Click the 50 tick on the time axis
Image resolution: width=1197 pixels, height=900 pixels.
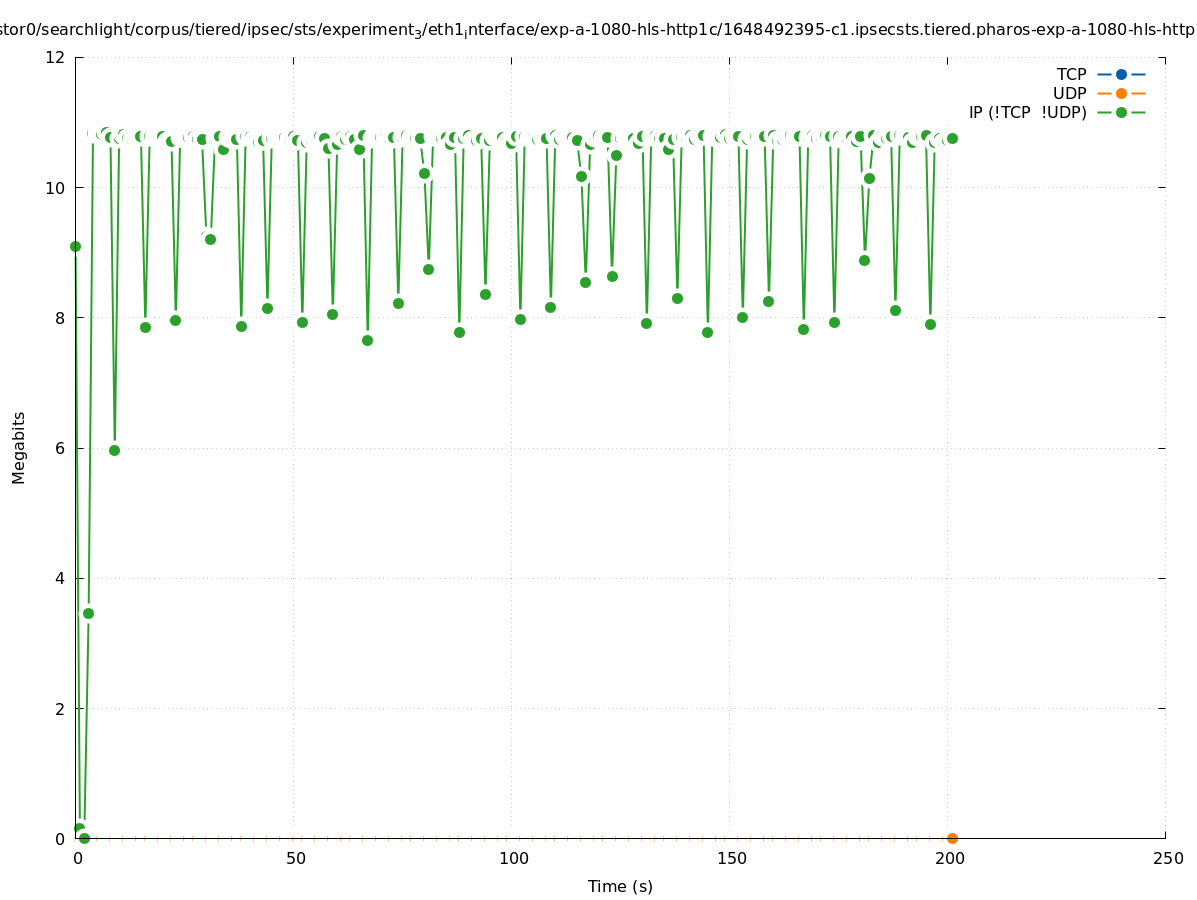click(295, 858)
